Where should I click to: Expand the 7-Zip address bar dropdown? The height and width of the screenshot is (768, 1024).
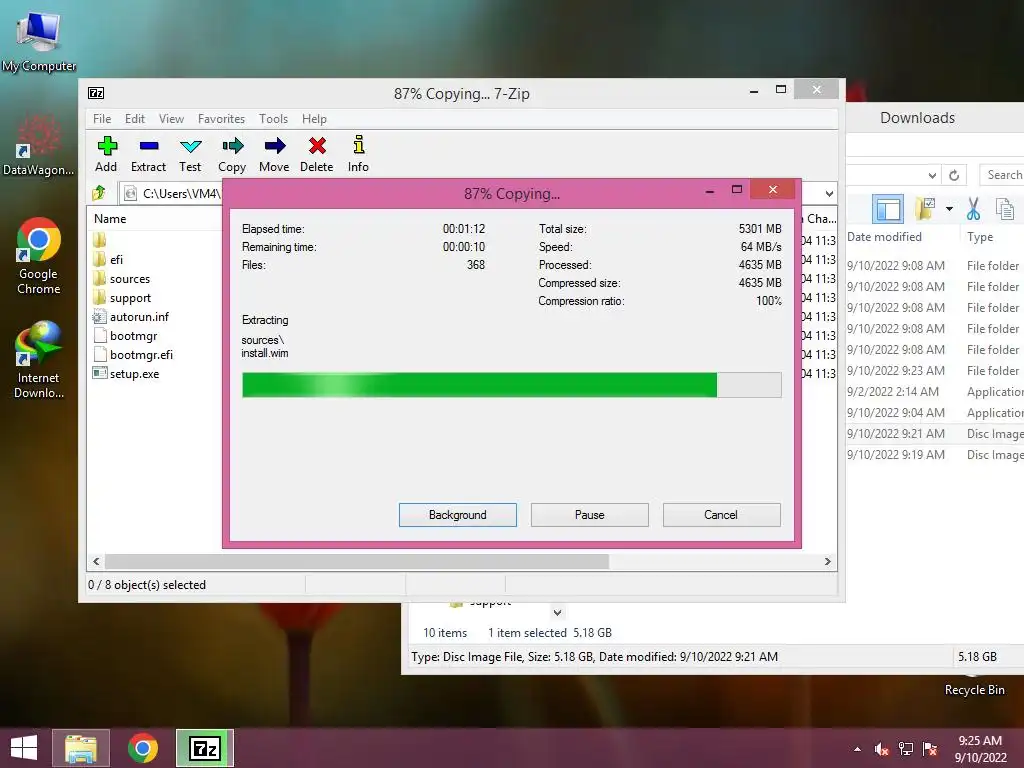(829, 194)
